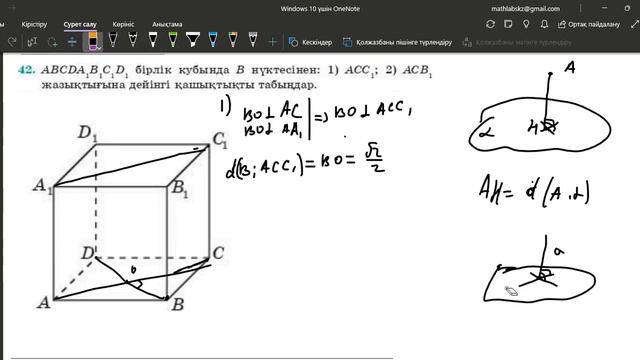
Task: Select the orange multicolor pen
Action: [233, 40]
